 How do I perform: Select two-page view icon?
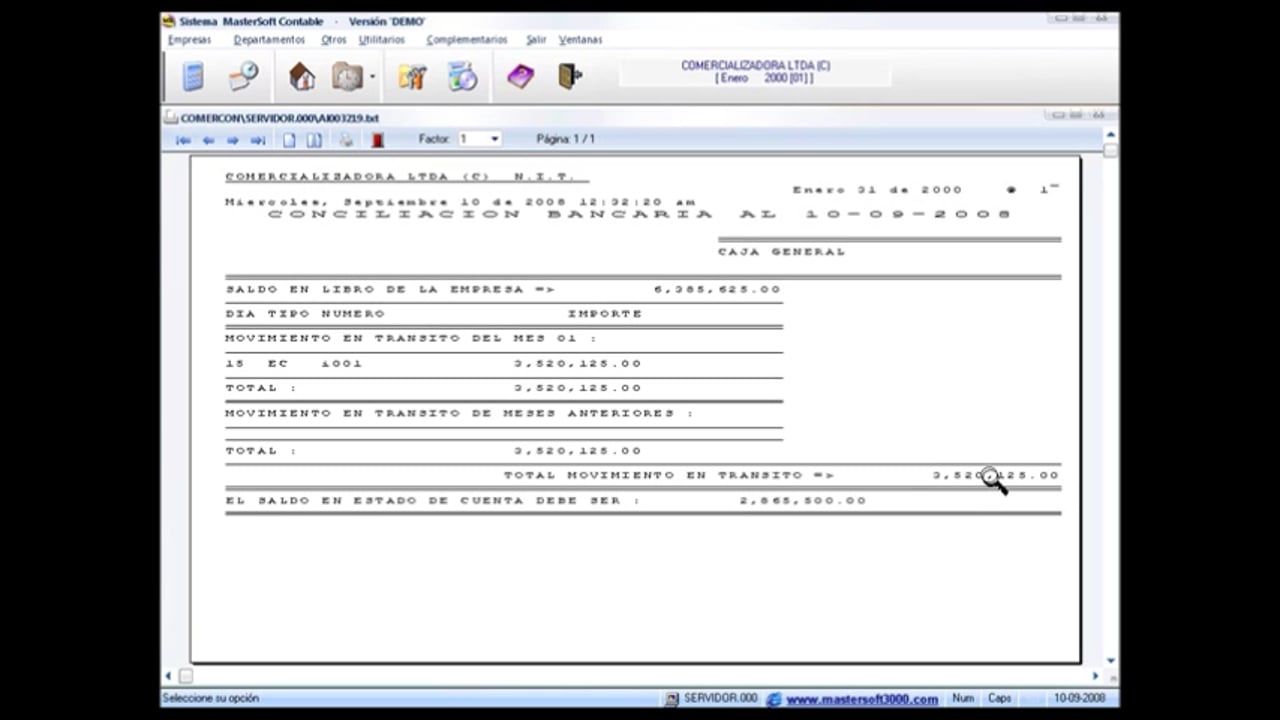[x=314, y=140]
